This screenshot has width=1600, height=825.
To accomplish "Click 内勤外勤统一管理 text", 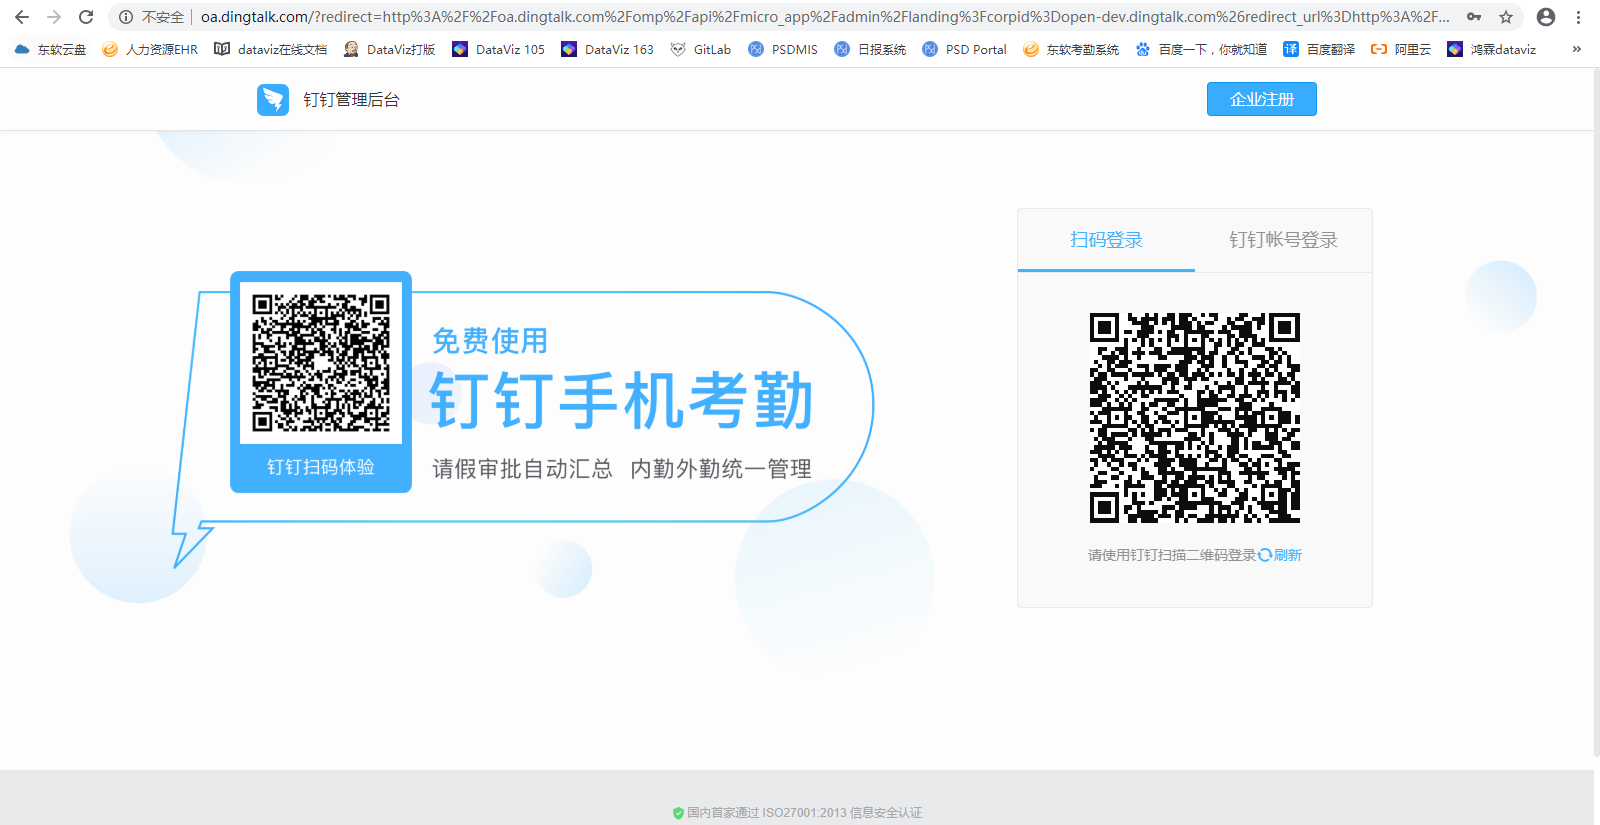I will click(x=721, y=469).
